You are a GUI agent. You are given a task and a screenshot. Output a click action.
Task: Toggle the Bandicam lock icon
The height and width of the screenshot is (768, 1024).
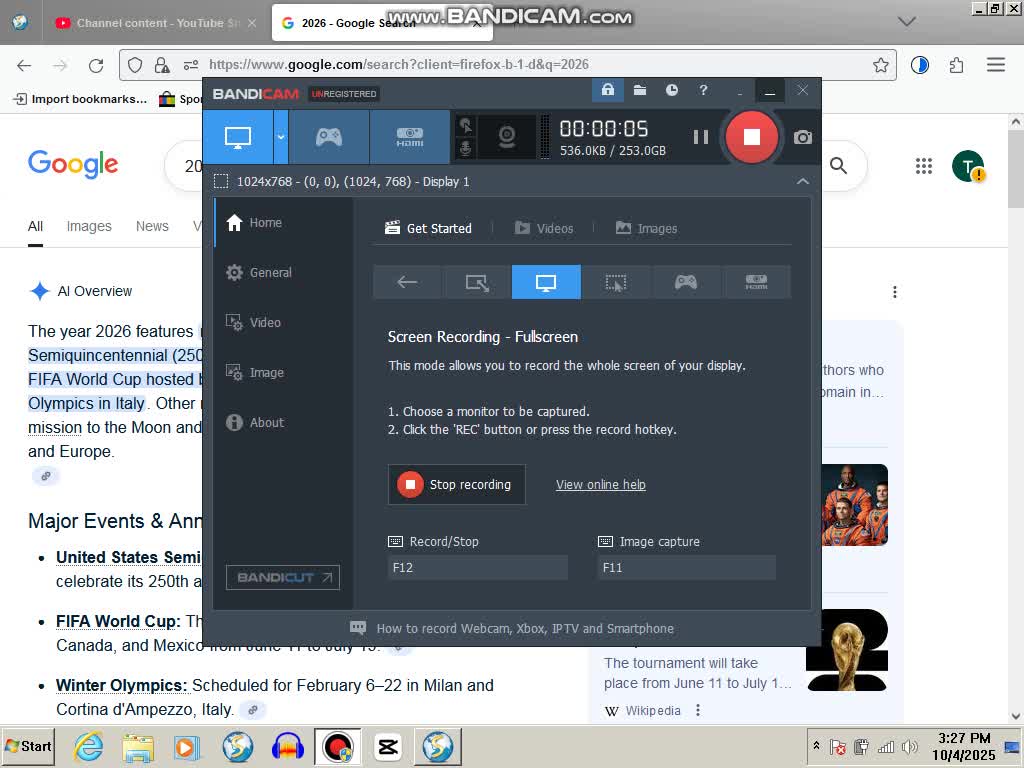(607, 90)
